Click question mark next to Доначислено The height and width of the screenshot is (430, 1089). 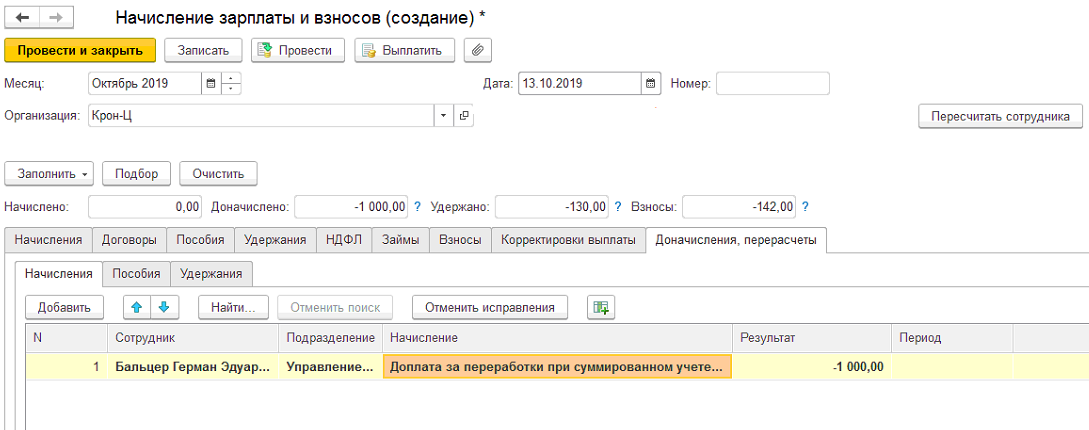pos(417,206)
